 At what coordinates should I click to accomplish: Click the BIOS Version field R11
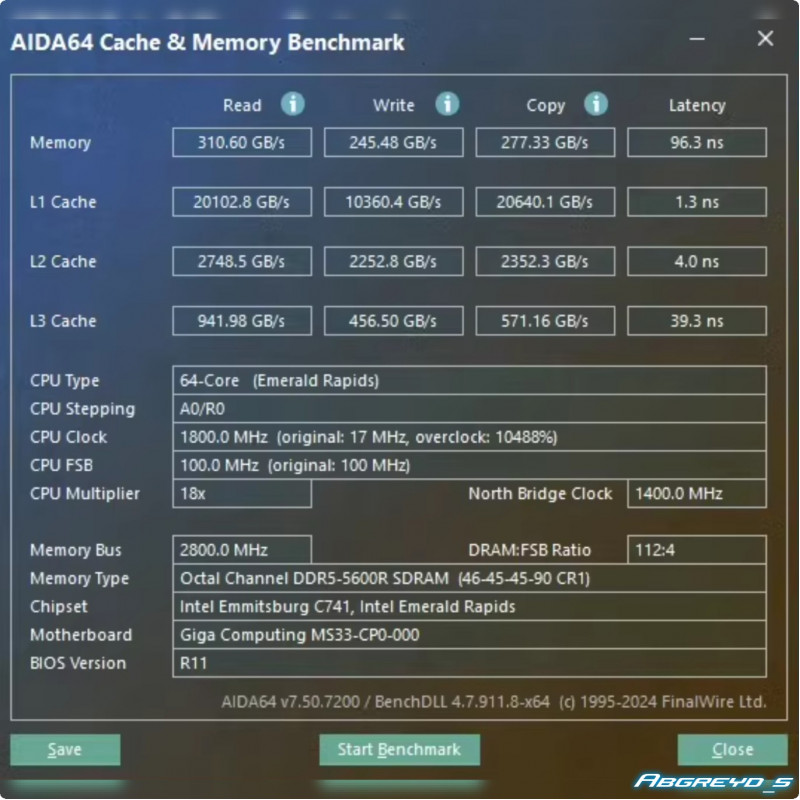click(469, 663)
